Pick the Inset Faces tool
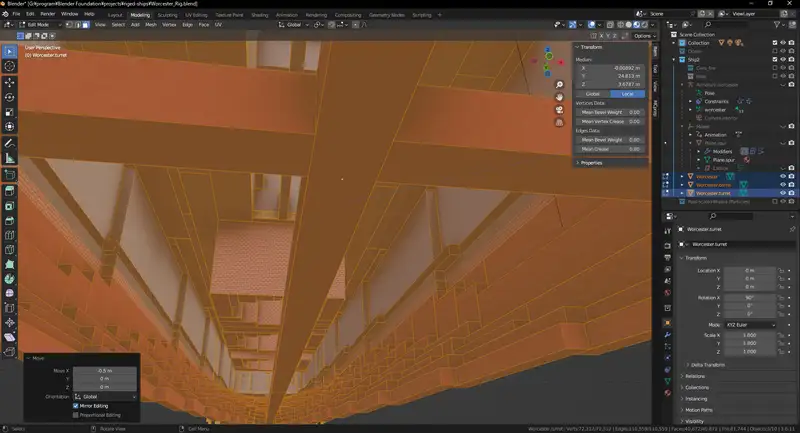Screen dimensions: 800x433 click(9, 206)
